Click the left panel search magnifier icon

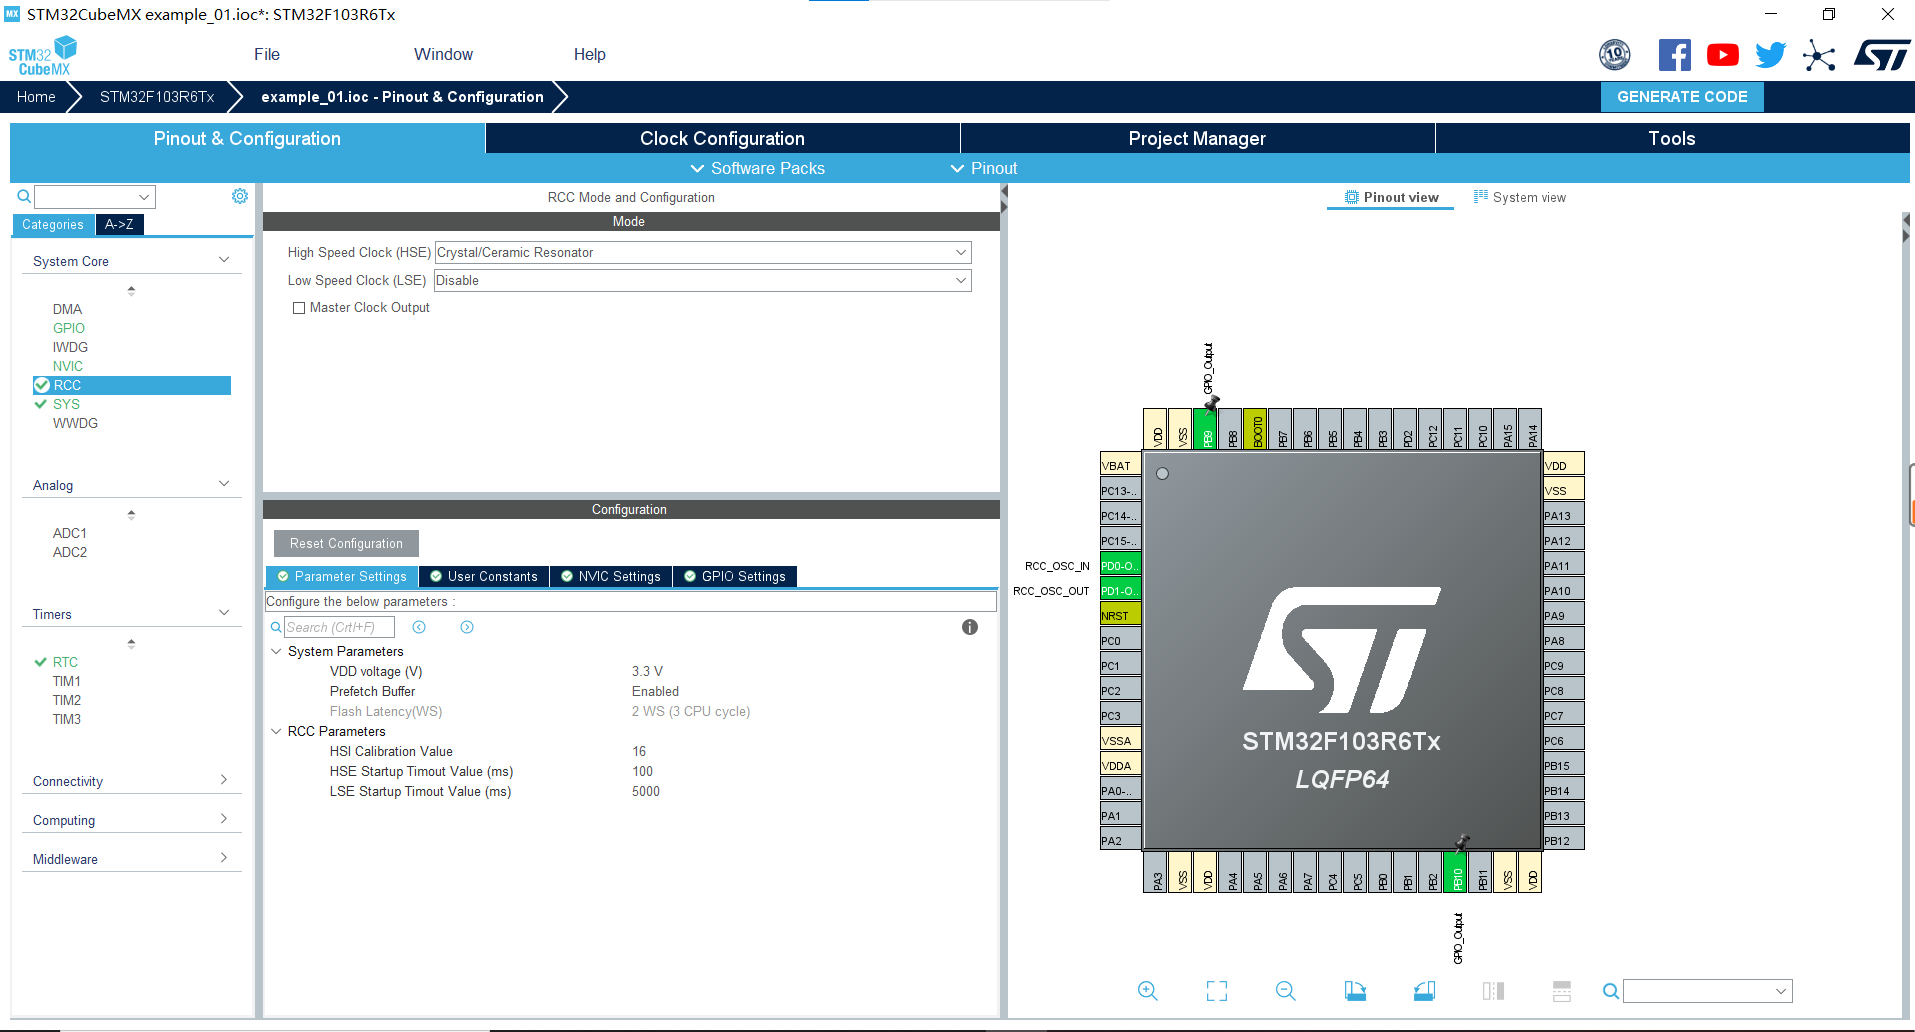click(24, 197)
